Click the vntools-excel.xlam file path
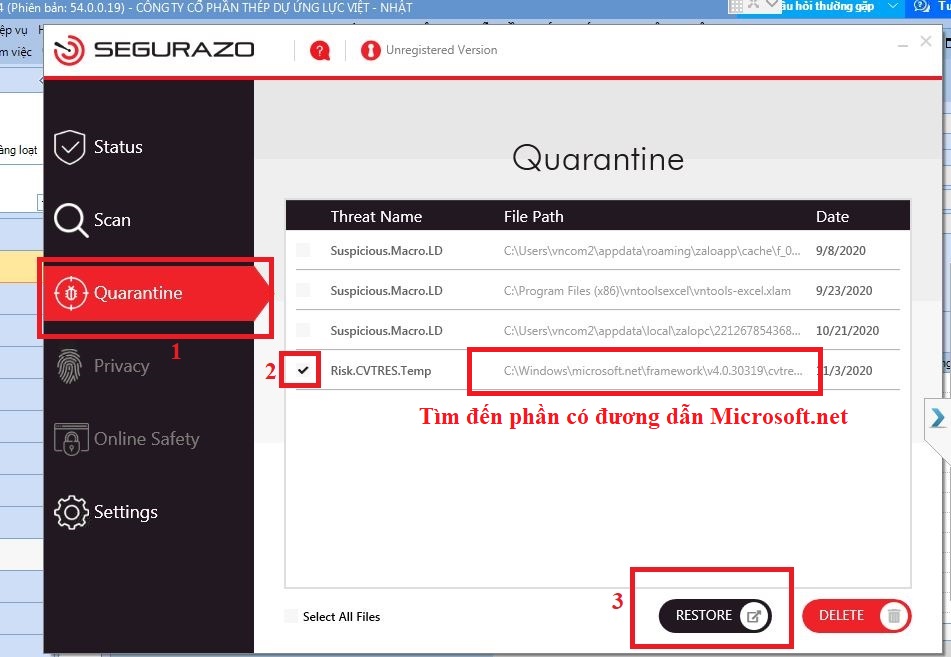This screenshot has width=951, height=657. click(647, 291)
